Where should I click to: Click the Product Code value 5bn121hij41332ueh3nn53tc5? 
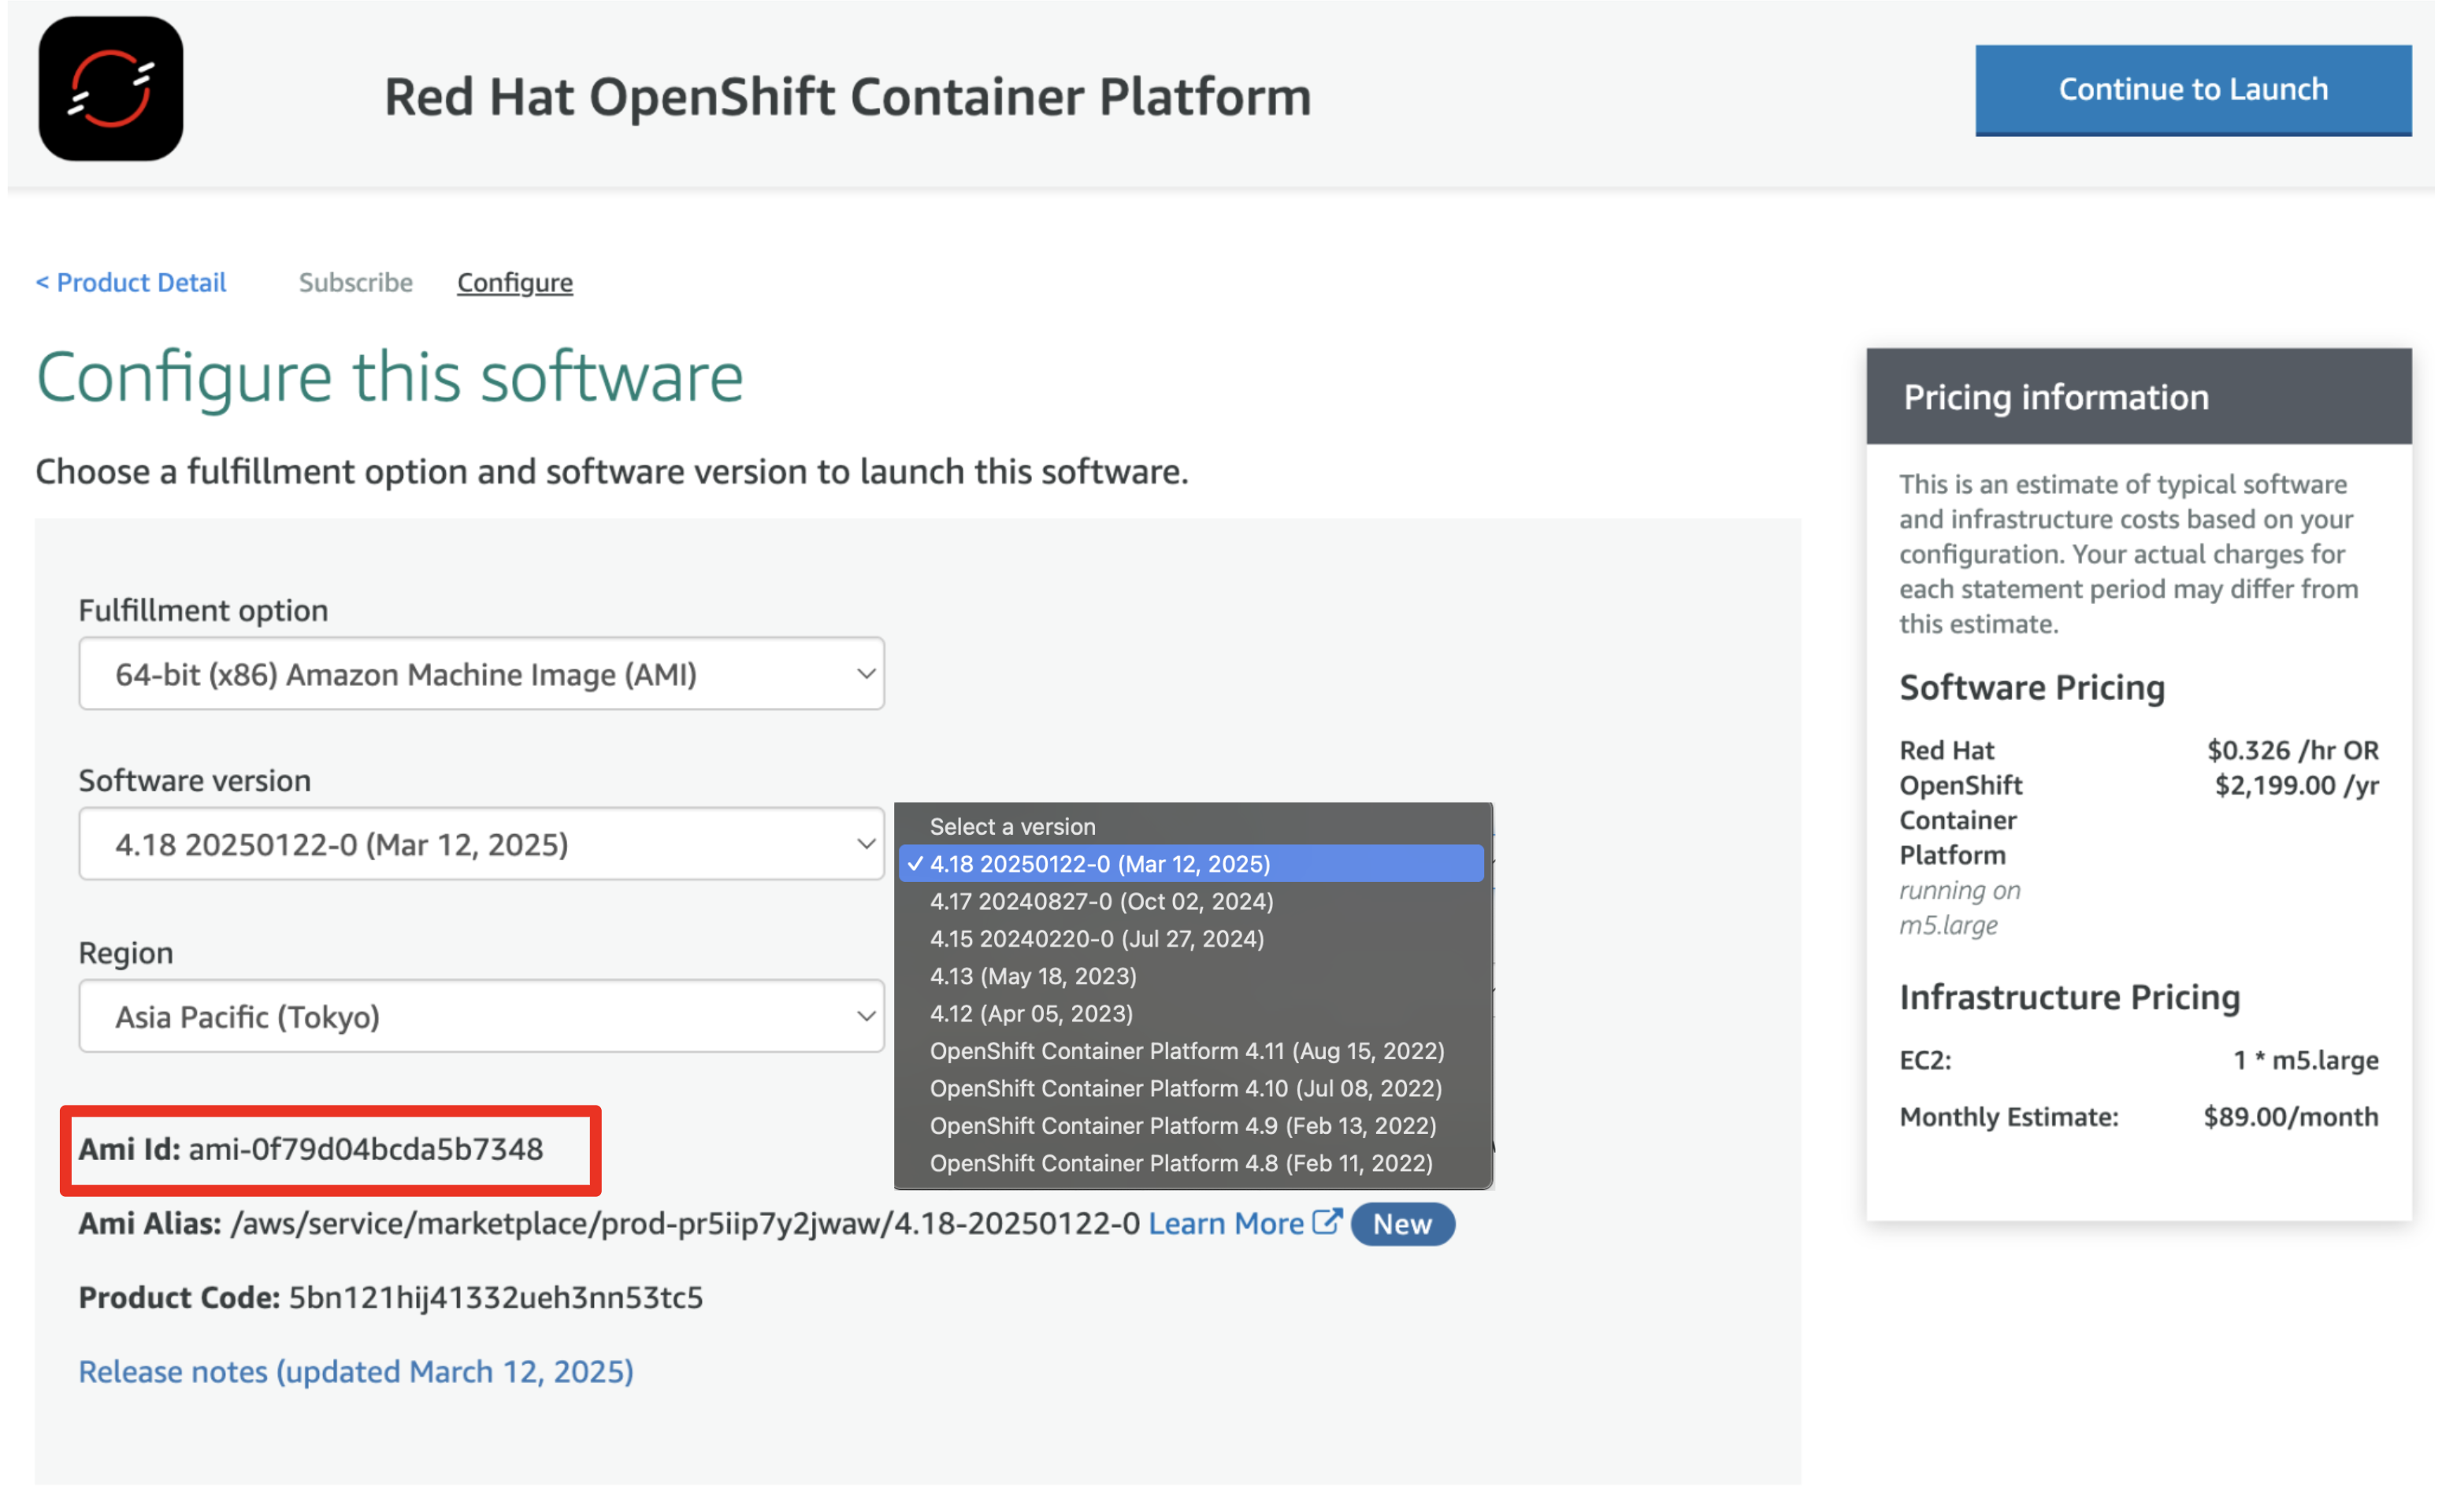(496, 1297)
